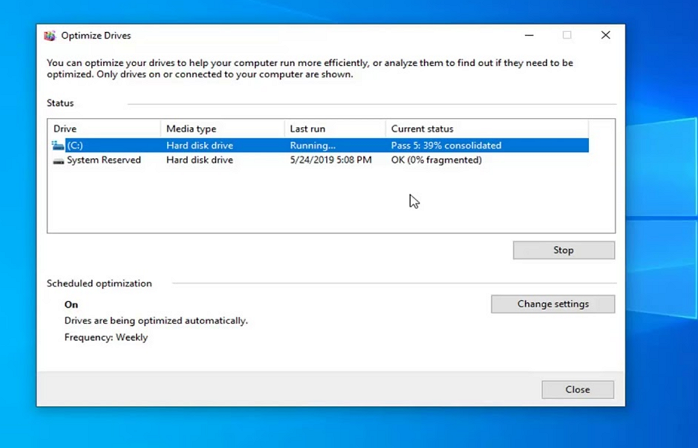
Task: Click the '5/24/2019 5:08 PM' cell
Action: (x=331, y=160)
